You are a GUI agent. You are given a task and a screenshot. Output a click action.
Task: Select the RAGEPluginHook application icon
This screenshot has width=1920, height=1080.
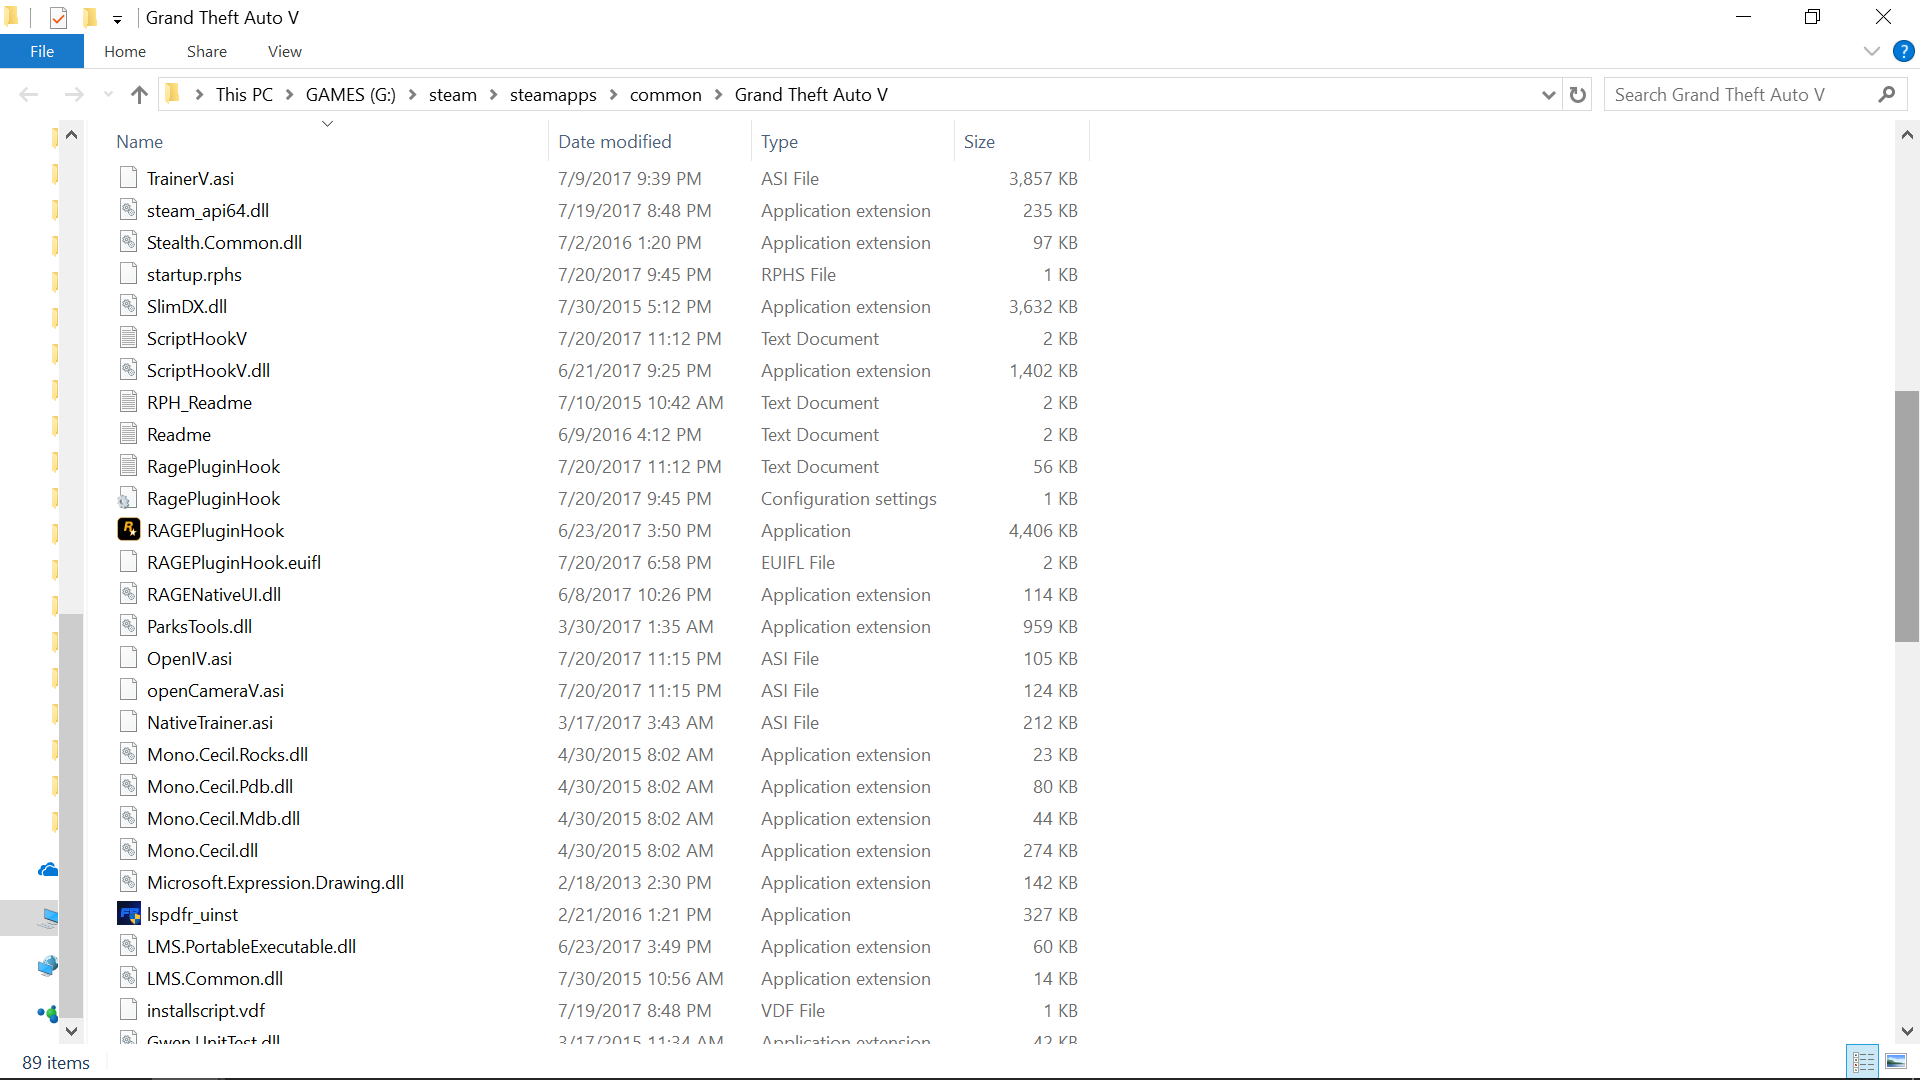coord(129,530)
